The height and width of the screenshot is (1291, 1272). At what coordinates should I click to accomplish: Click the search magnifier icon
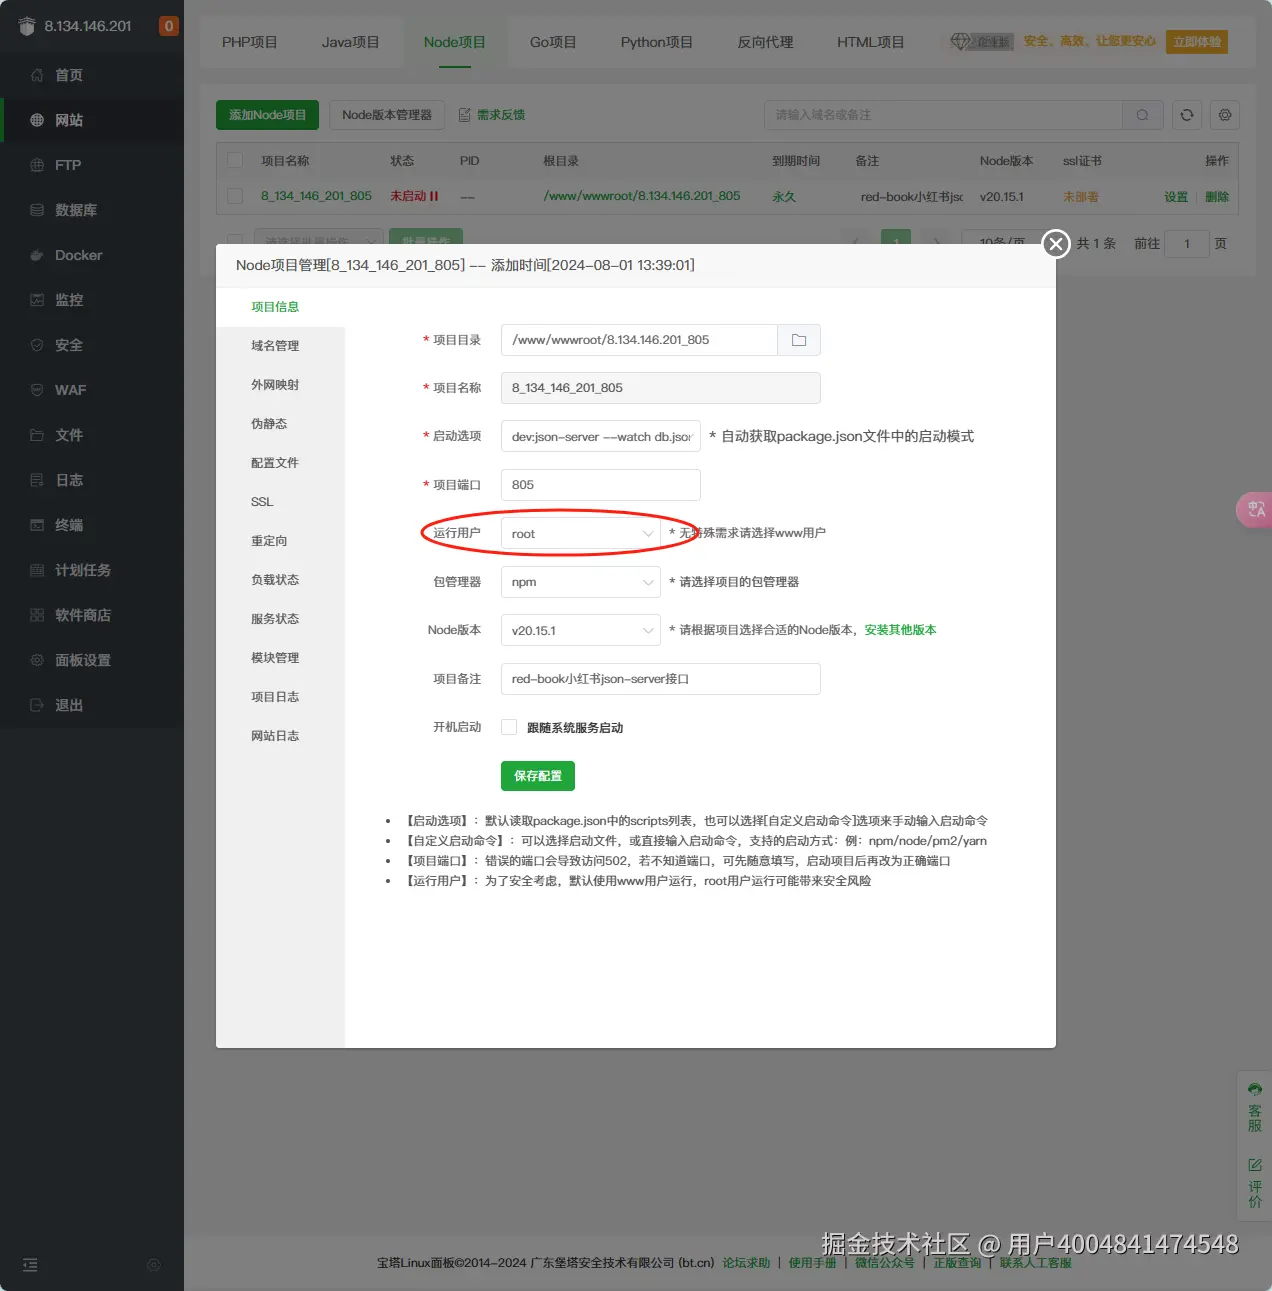1142,115
